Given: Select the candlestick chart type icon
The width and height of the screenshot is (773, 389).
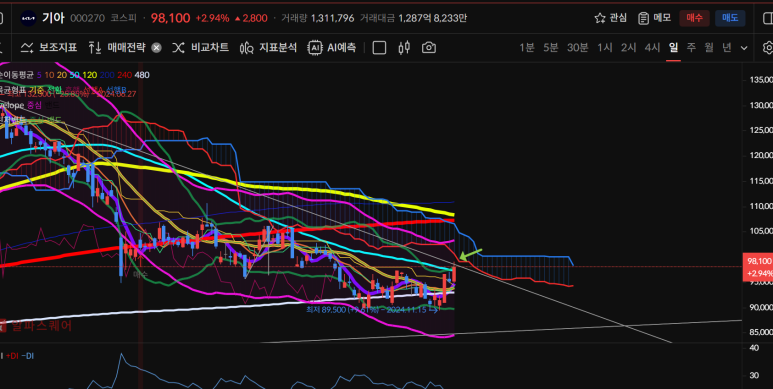Looking at the screenshot, I should [x=404, y=48].
